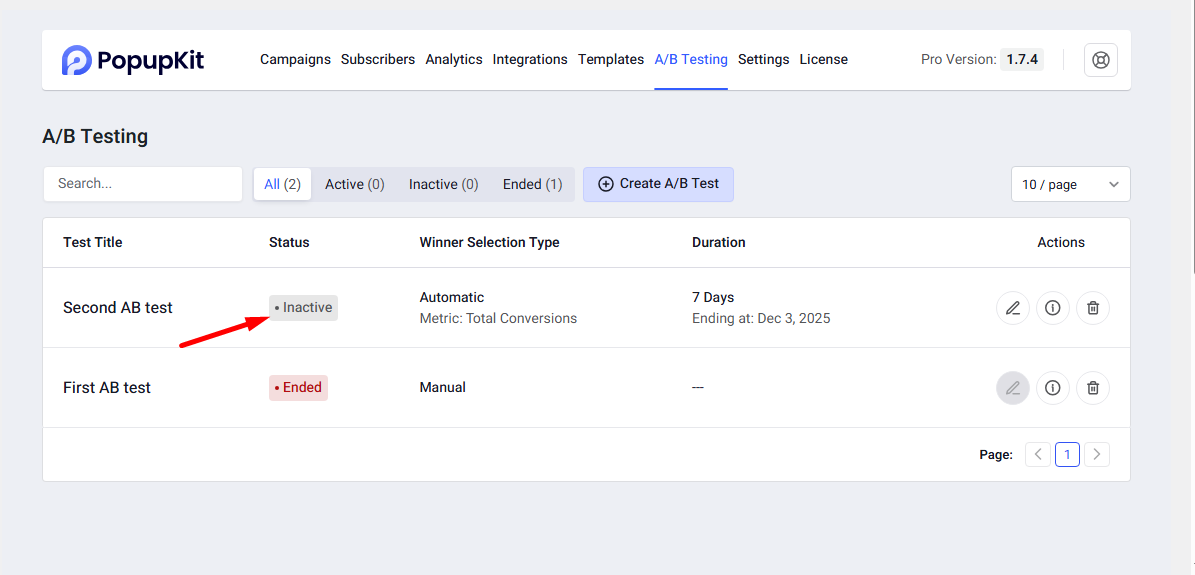The image size is (1195, 575).
Task: View info for First AB test
Action: [1052, 388]
